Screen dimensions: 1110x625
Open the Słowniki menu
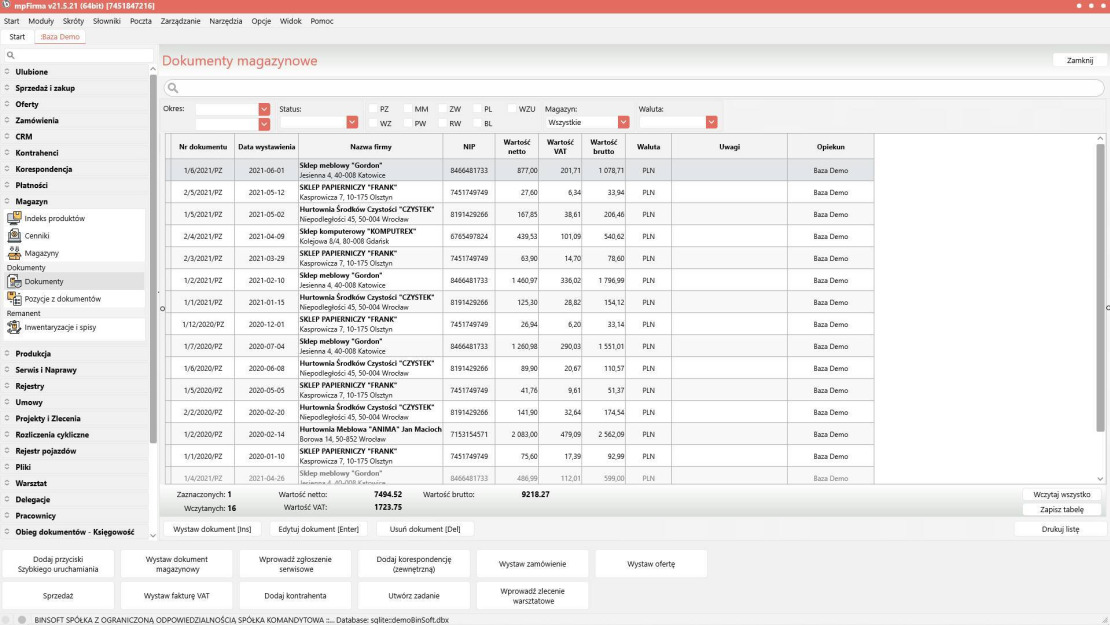pos(107,21)
